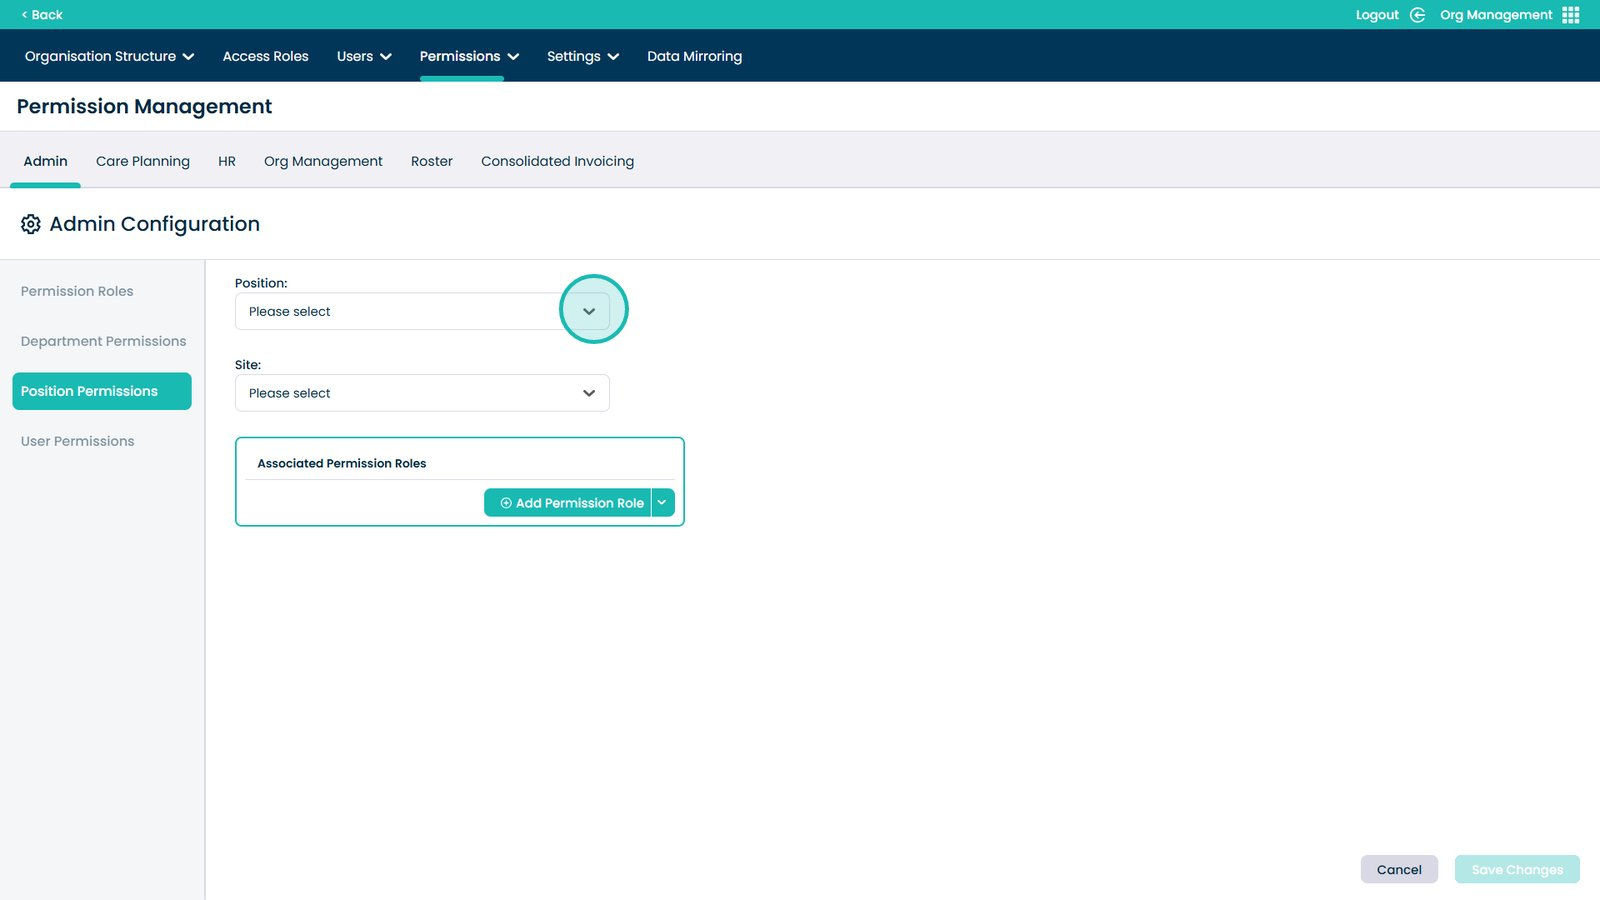Switch to the Consolidated Invoicing tab
Viewport: 1600px width, 900px height.
tap(557, 161)
